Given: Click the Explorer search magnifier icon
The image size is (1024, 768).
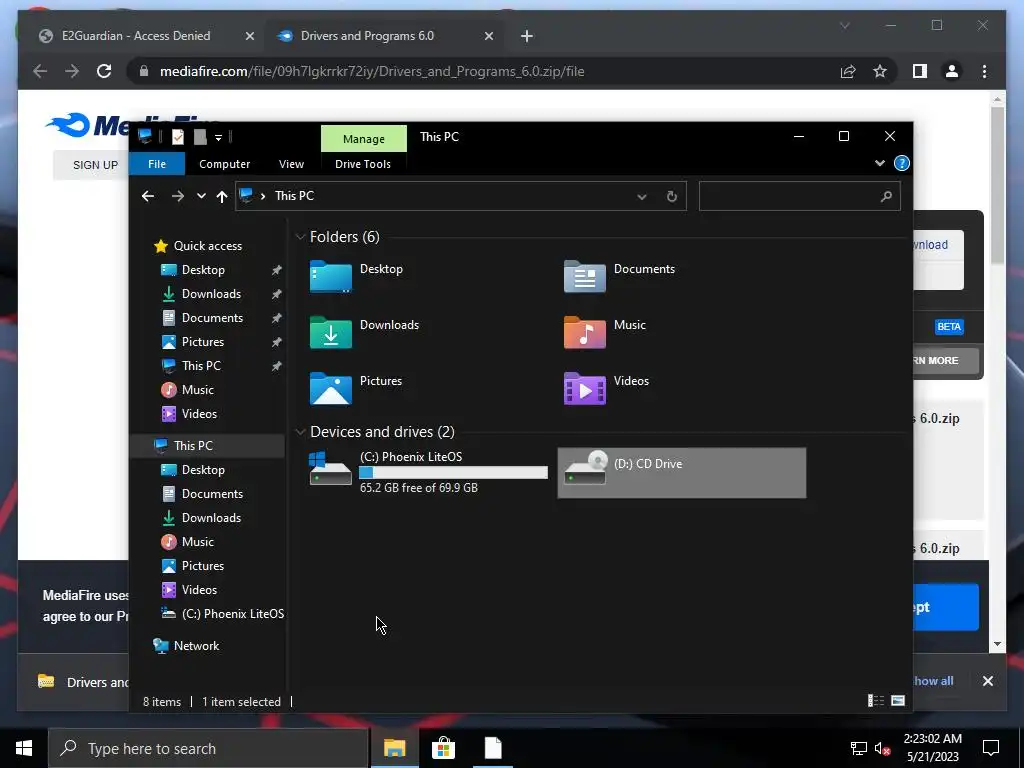Looking at the screenshot, I should tap(886, 196).
